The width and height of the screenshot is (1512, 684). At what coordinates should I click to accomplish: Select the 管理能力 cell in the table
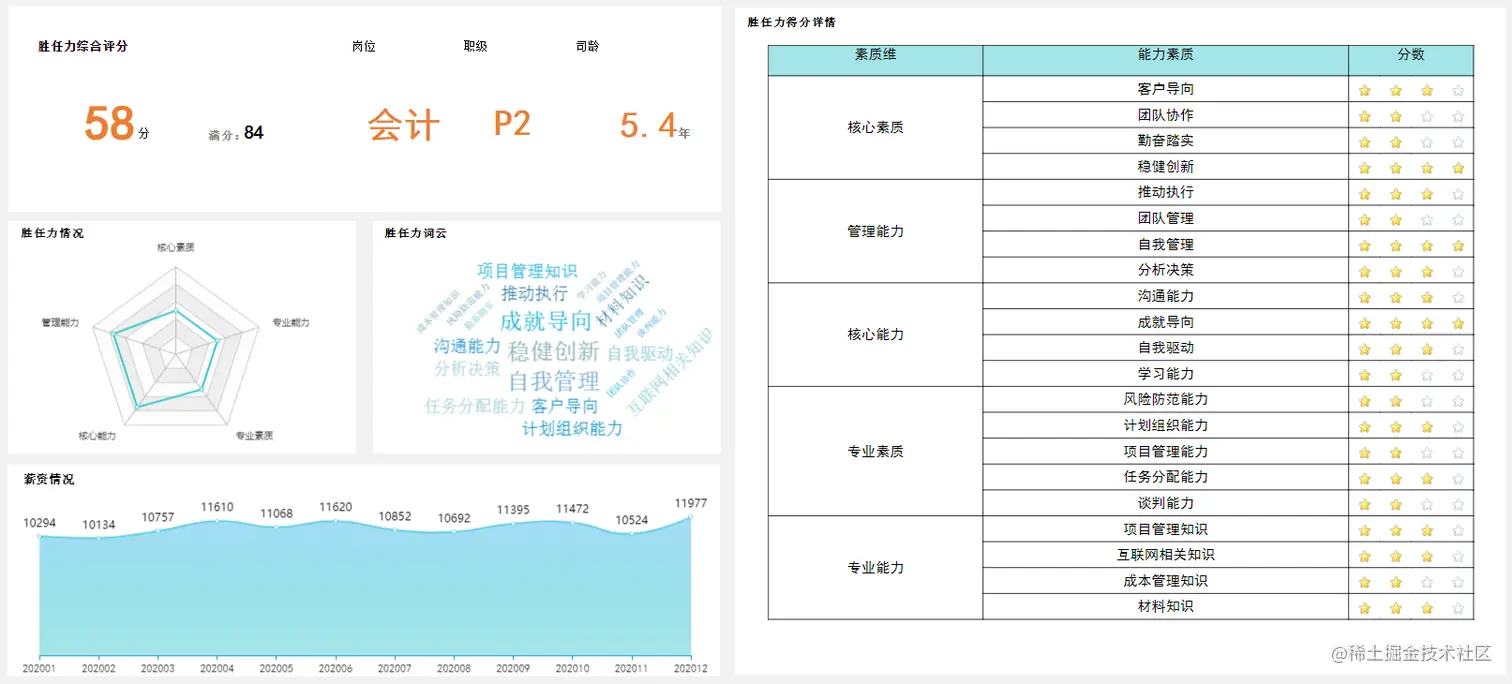pyautogui.click(x=875, y=231)
